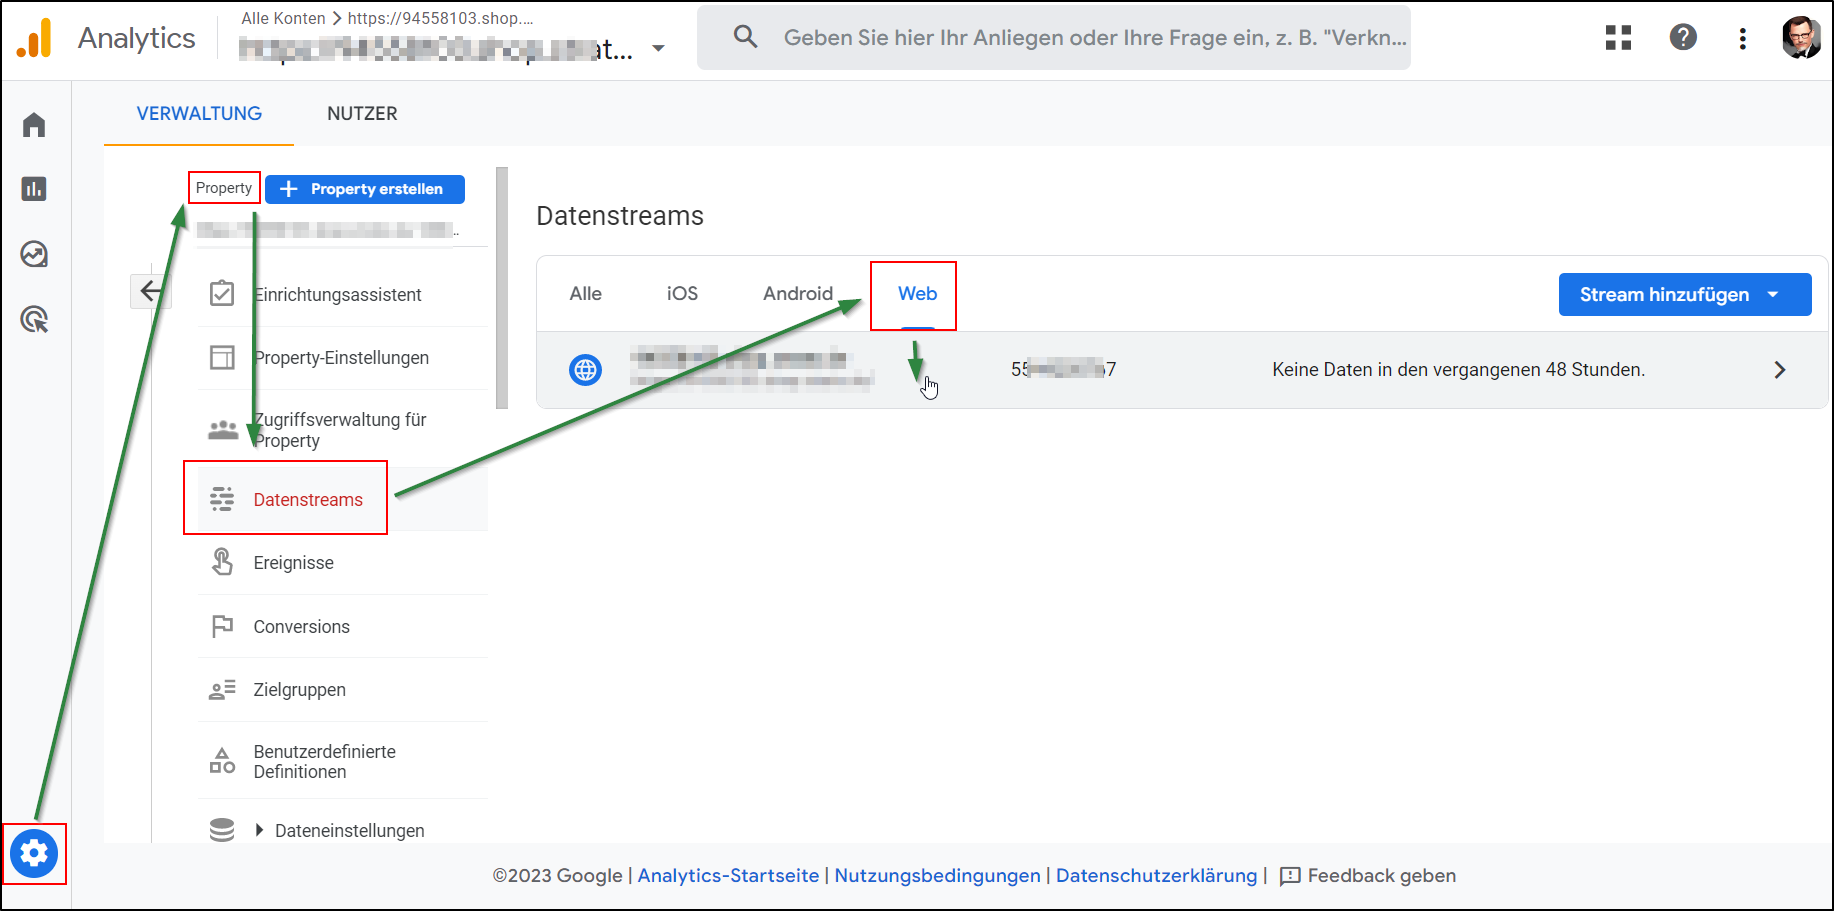The height and width of the screenshot is (911, 1834).
Task: Go to the Home sidebar icon
Action: coord(34,125)
